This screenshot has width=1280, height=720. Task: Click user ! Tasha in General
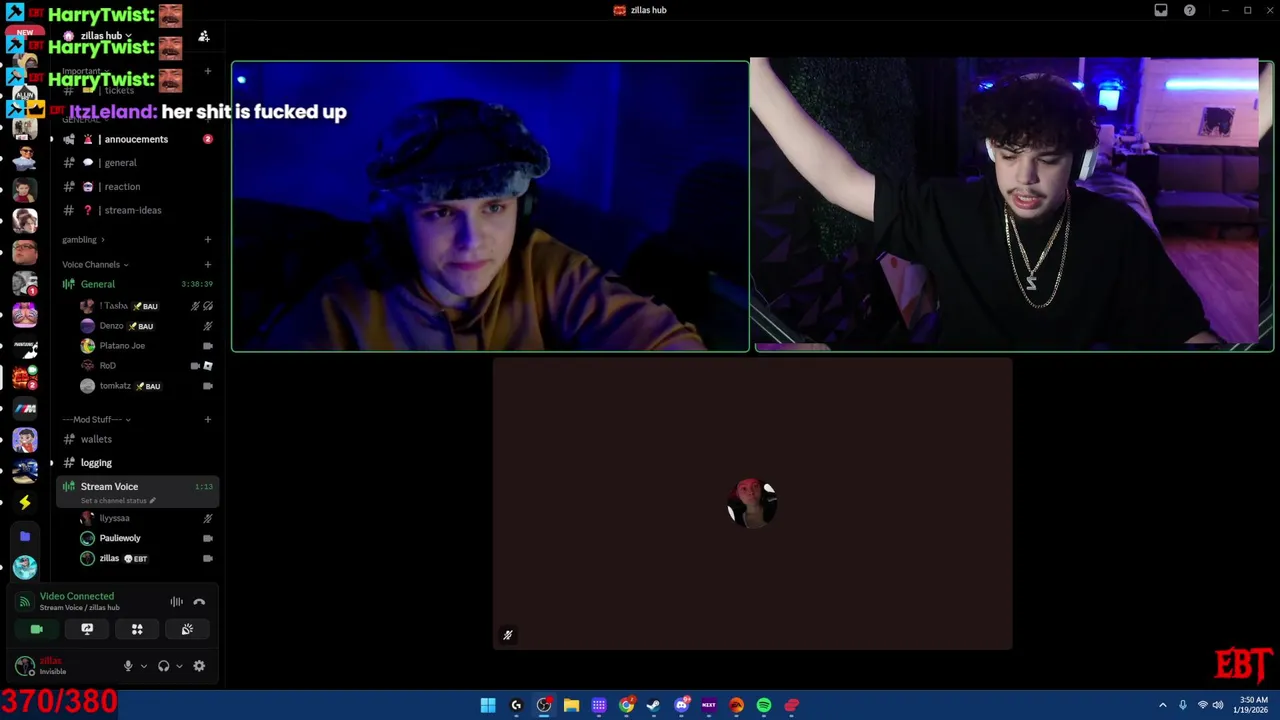click(146, 306)
